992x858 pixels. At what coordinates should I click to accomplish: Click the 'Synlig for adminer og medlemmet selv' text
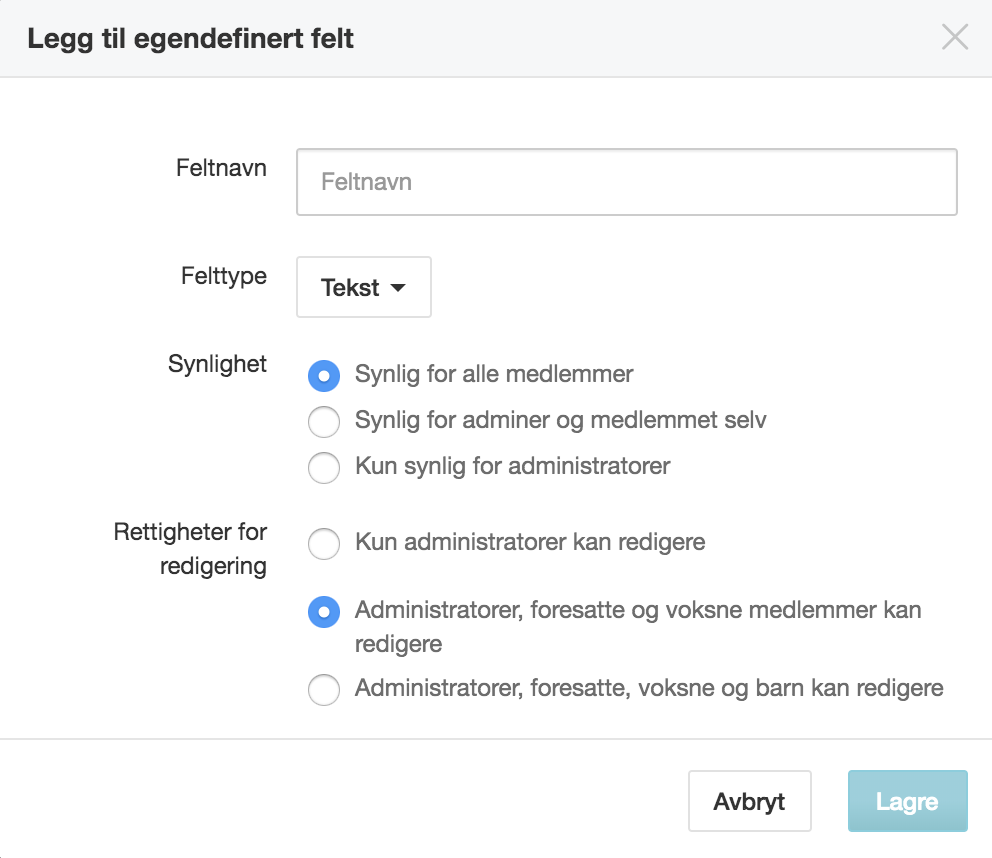(x=561, y=420)
